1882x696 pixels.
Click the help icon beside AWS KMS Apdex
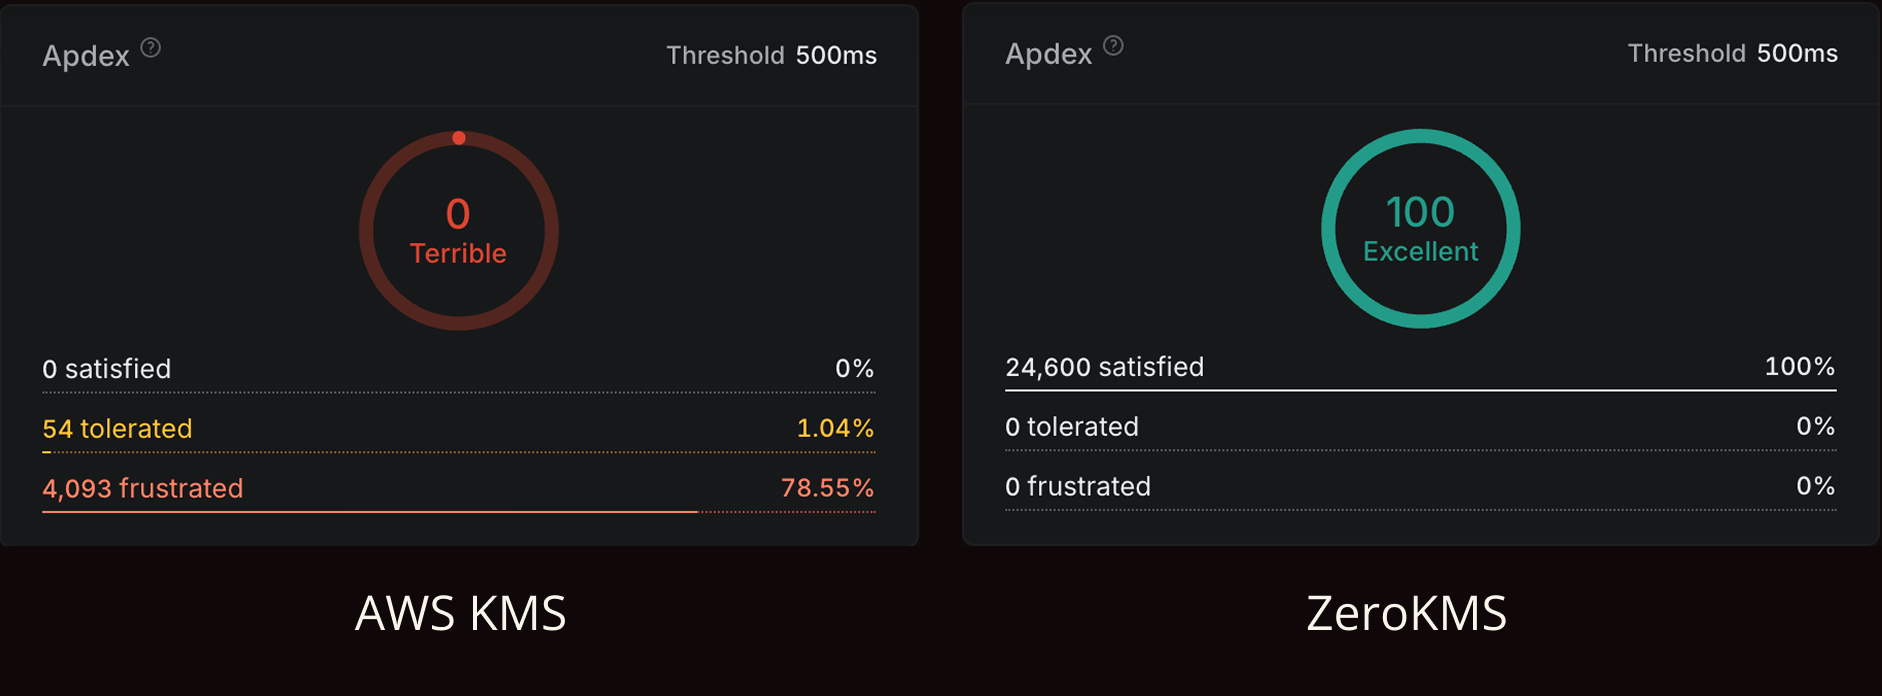pos(151,47)
